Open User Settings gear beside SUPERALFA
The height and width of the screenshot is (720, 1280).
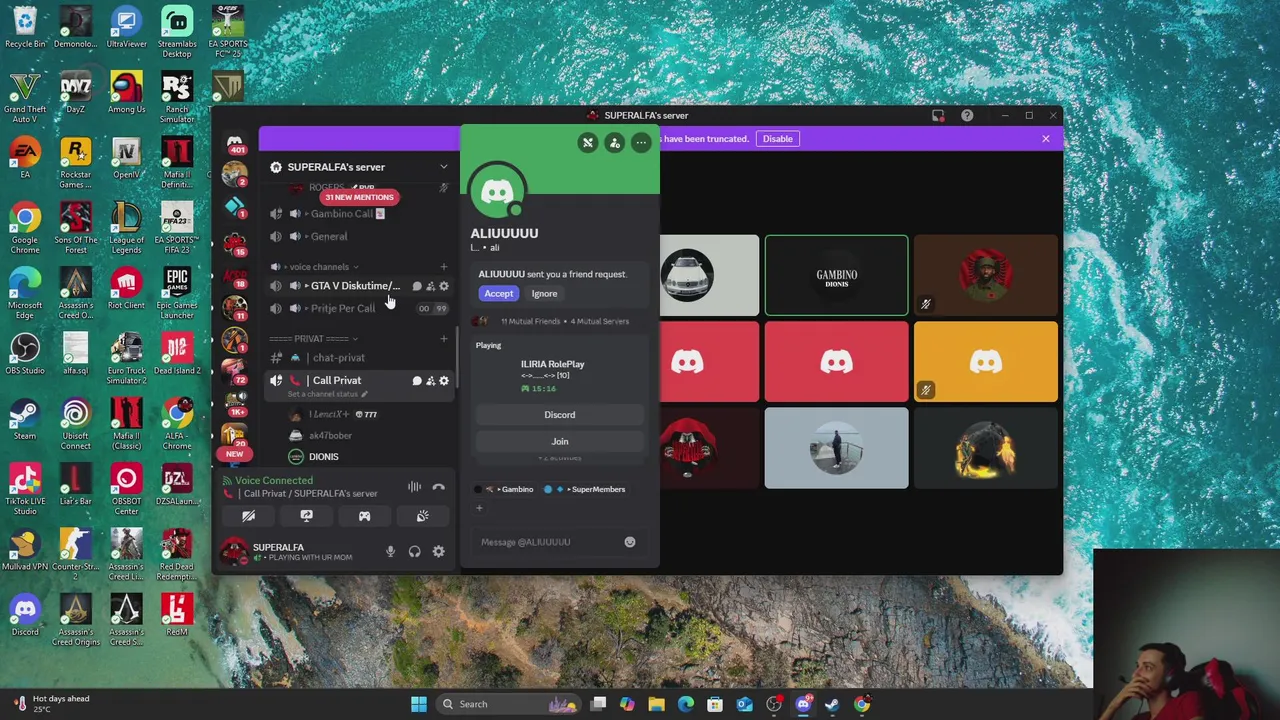[x=438, y=552]
